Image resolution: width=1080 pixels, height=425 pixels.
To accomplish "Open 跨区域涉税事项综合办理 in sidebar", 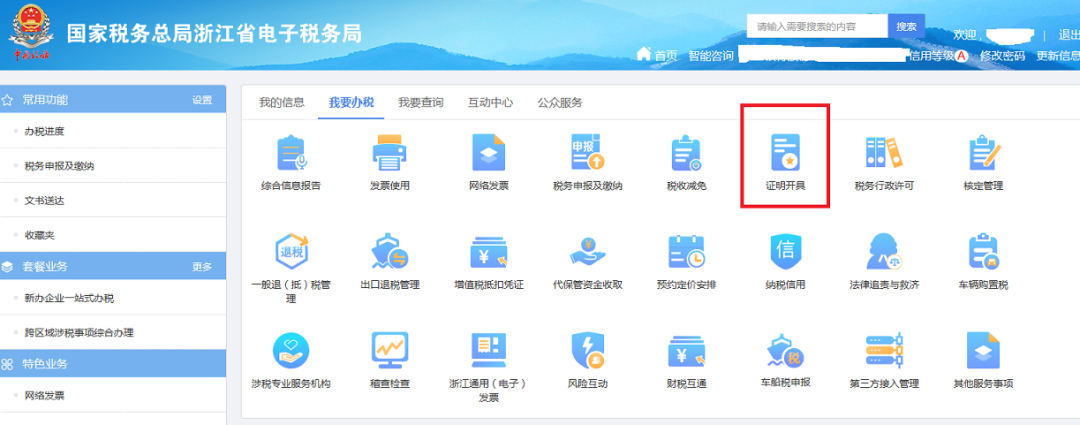I will 79,333.
